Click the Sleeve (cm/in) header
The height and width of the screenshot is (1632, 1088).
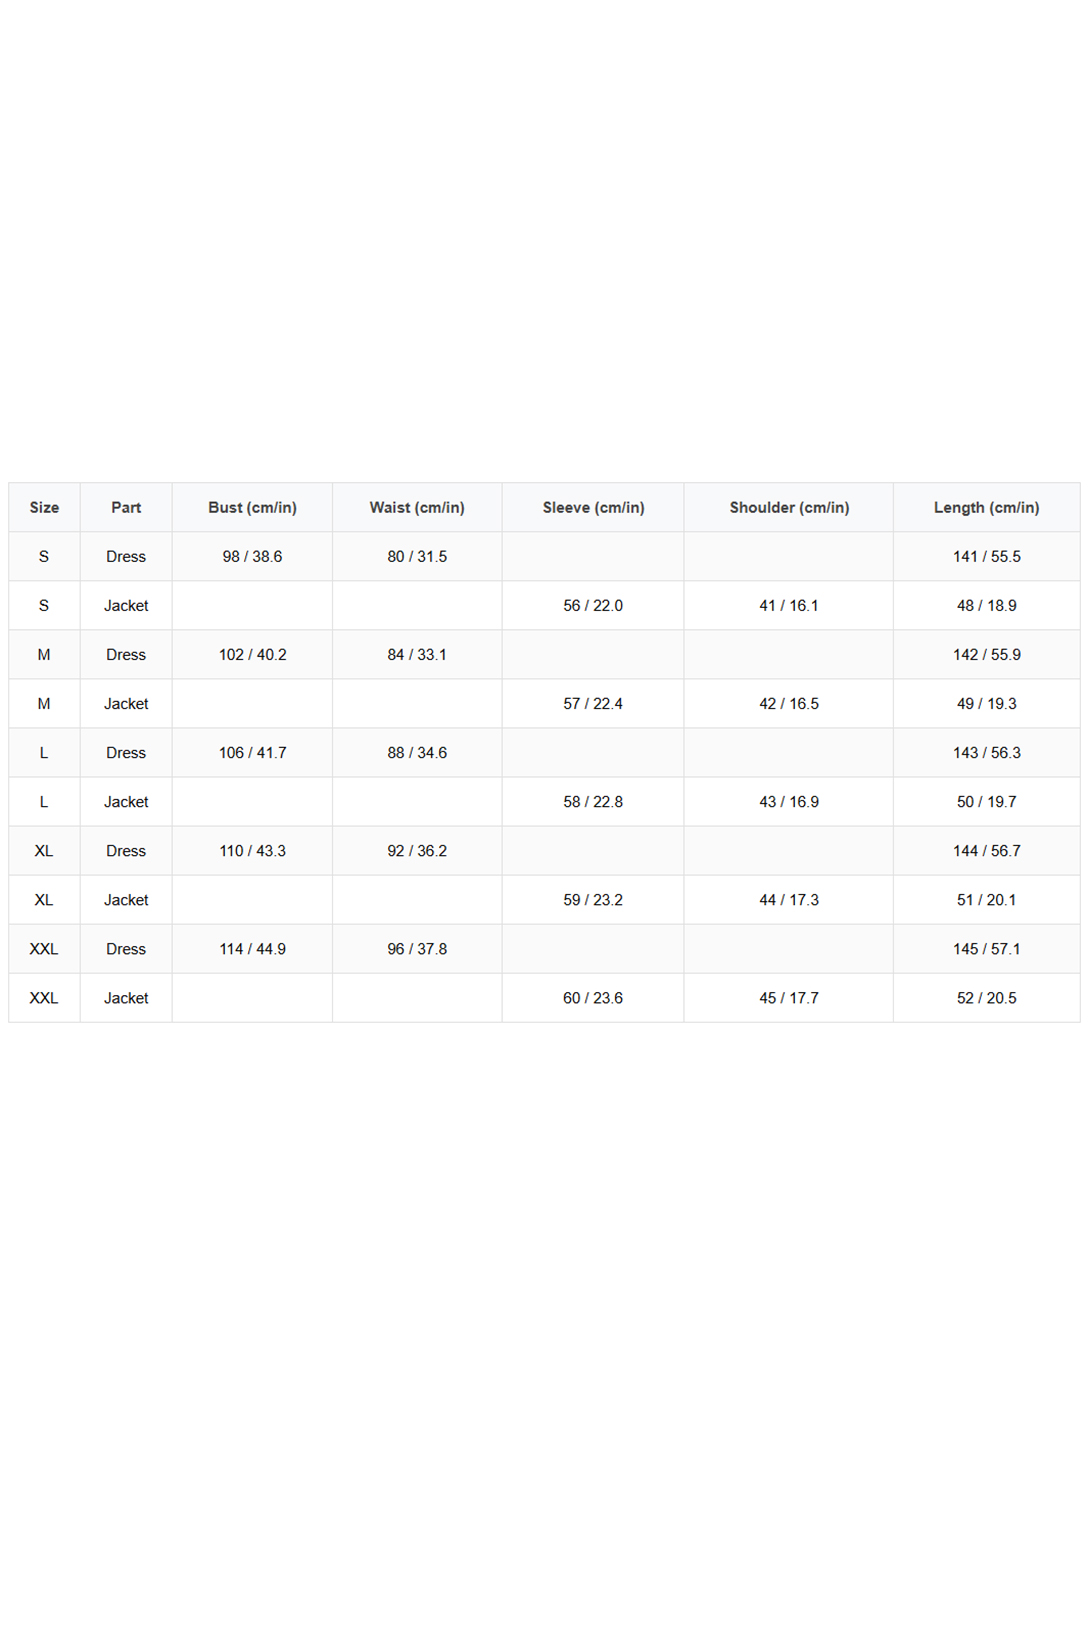click(593, 507)
